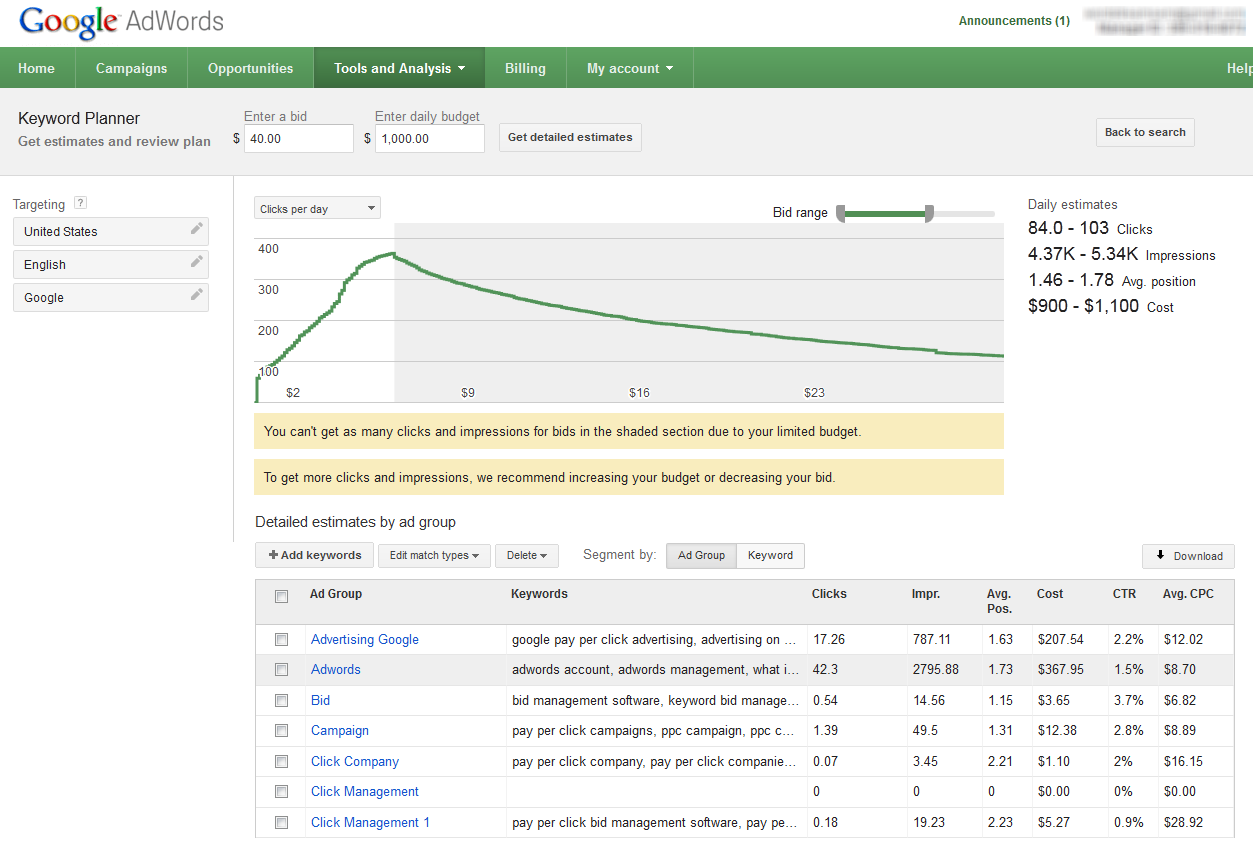Click the daily budget input field
Image resolution: width=1253 pixels, height=842 pixels.
coord(430,138)
